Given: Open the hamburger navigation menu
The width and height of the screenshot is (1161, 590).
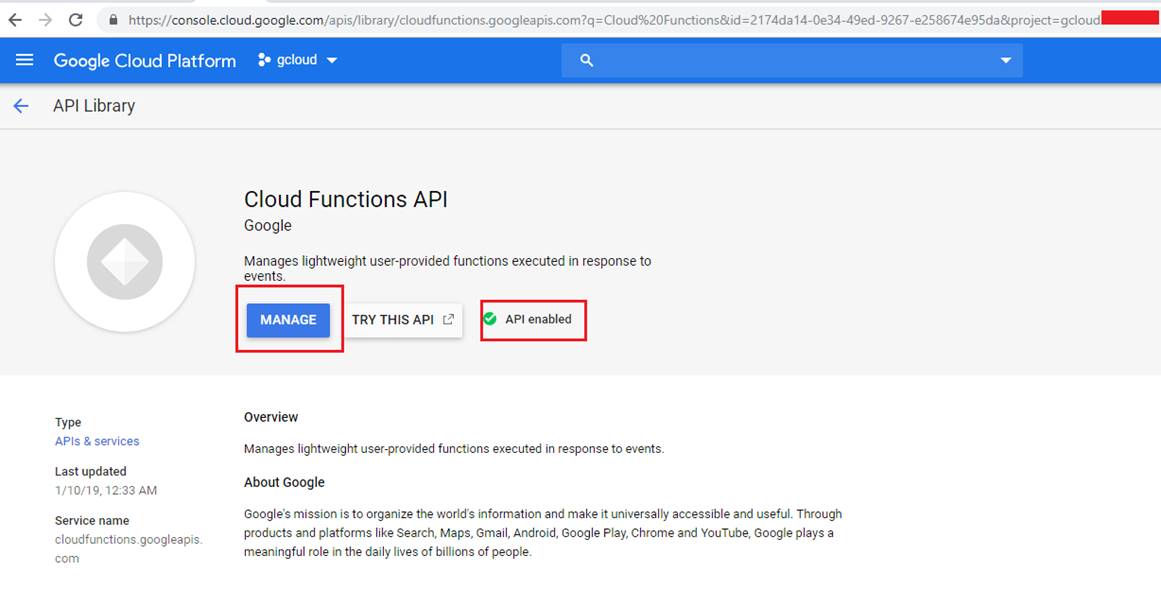Looking at the screenshot, I should 24,60.
